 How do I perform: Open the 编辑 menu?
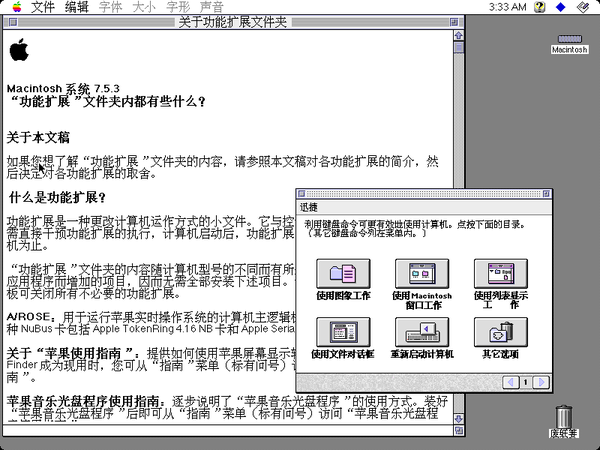pyautogui.click(x=76, y=7)
